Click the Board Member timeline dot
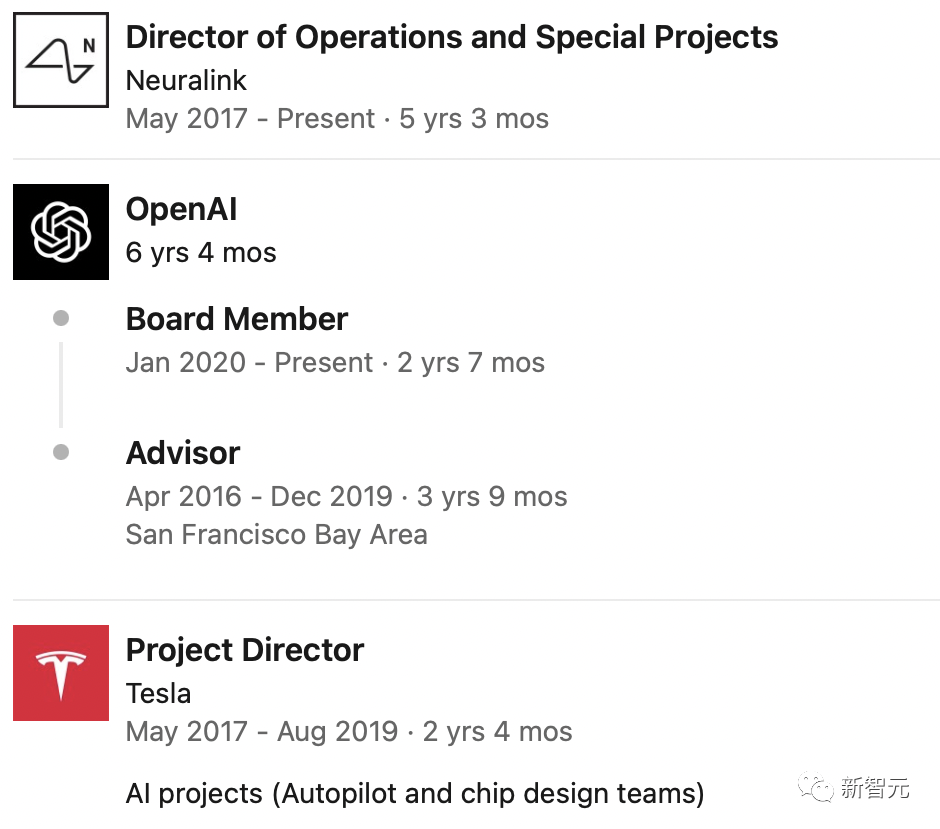The width and height of the screenshot is (940, 829). 61,319
